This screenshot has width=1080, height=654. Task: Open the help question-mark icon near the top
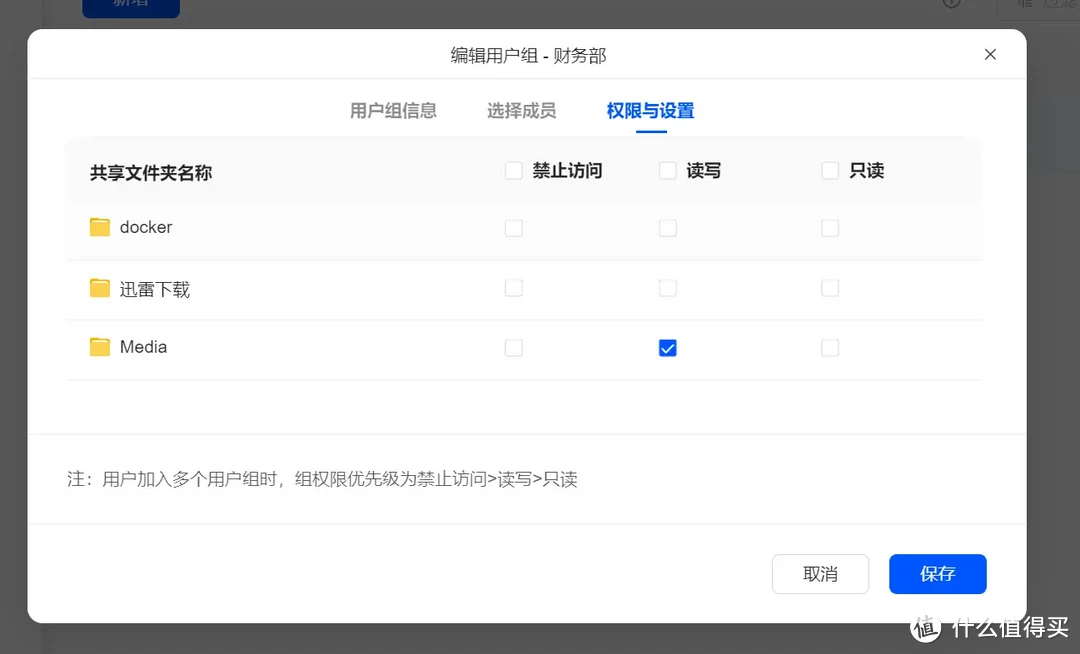click(951, 3)
